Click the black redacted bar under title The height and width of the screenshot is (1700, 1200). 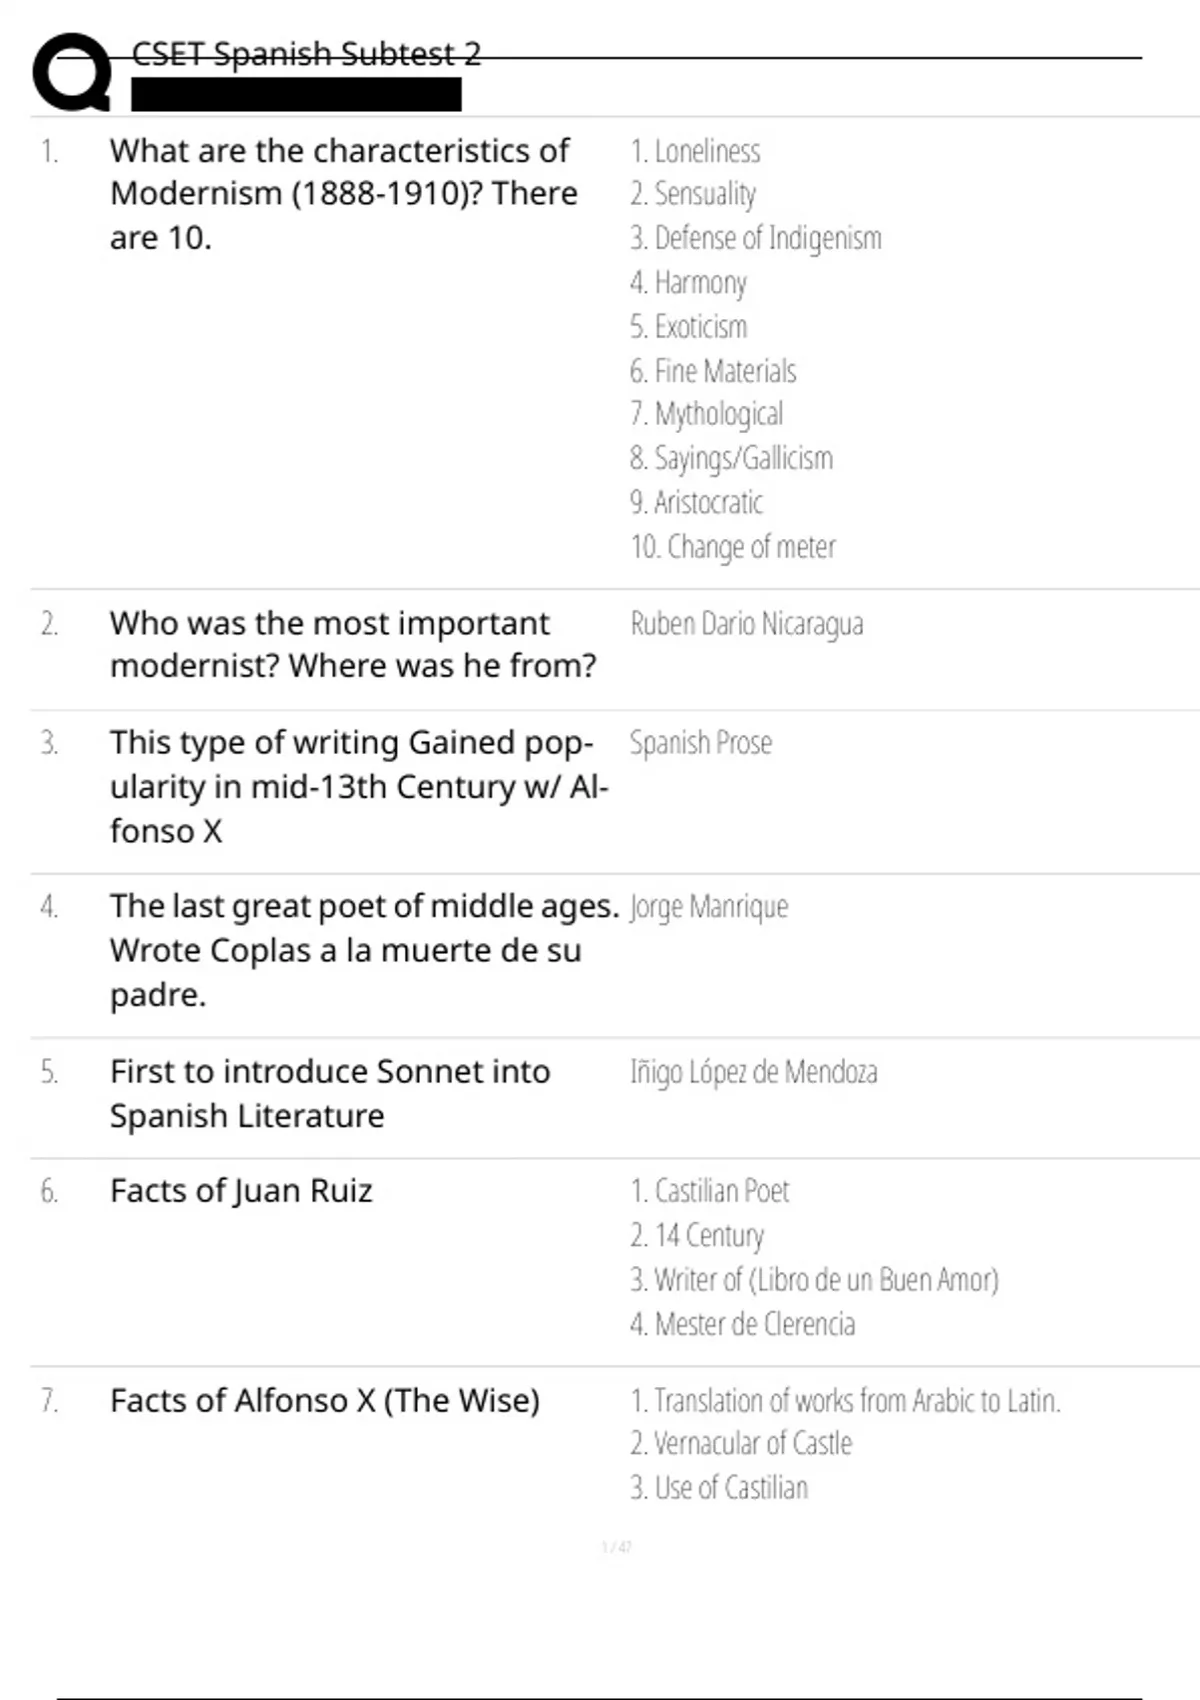click(296, 95)
